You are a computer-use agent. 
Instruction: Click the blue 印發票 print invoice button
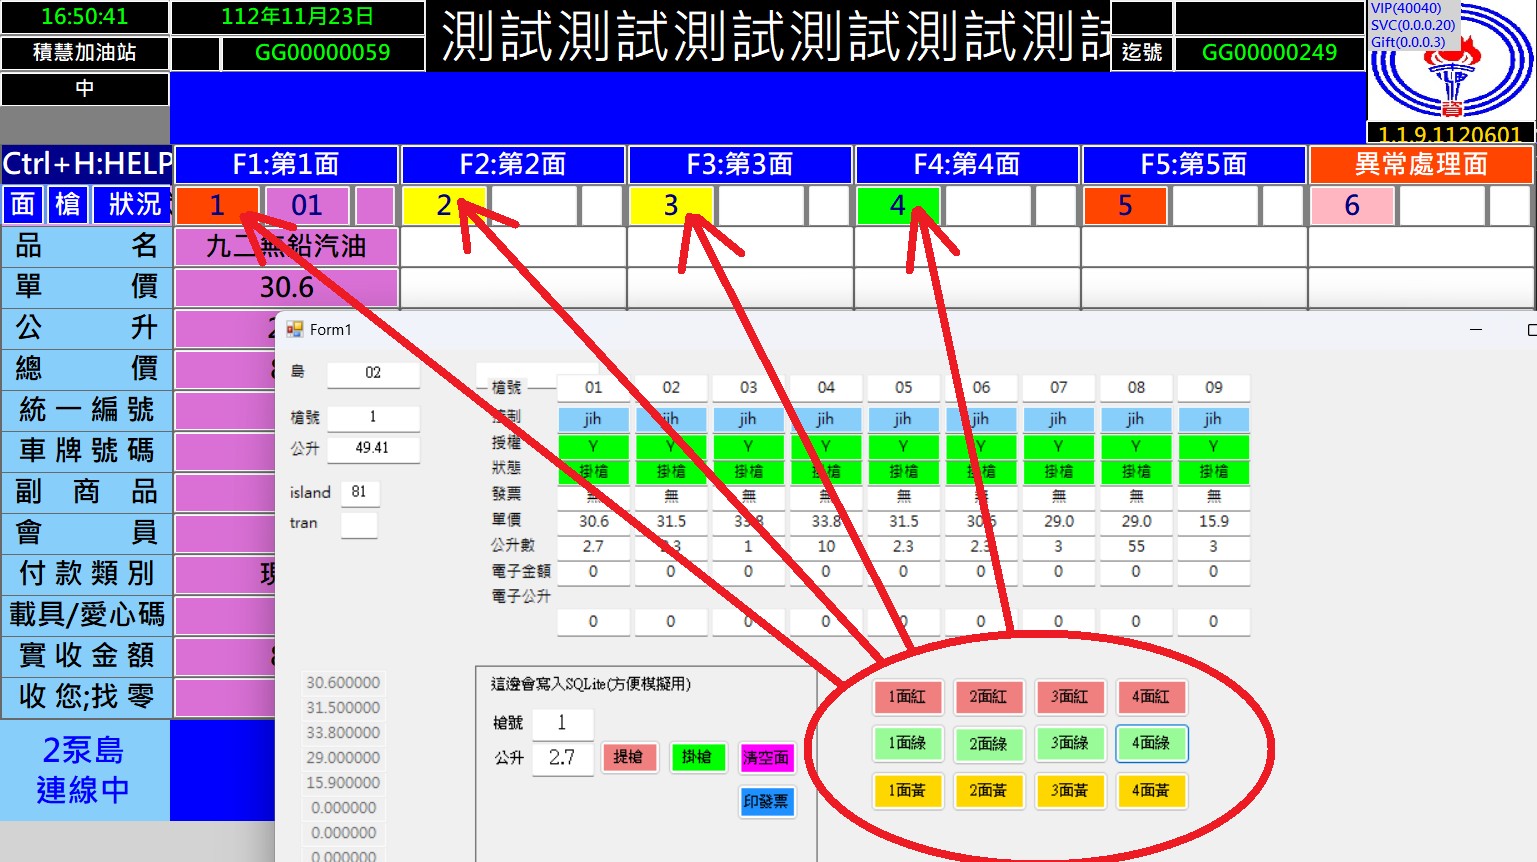coord(765,801)
